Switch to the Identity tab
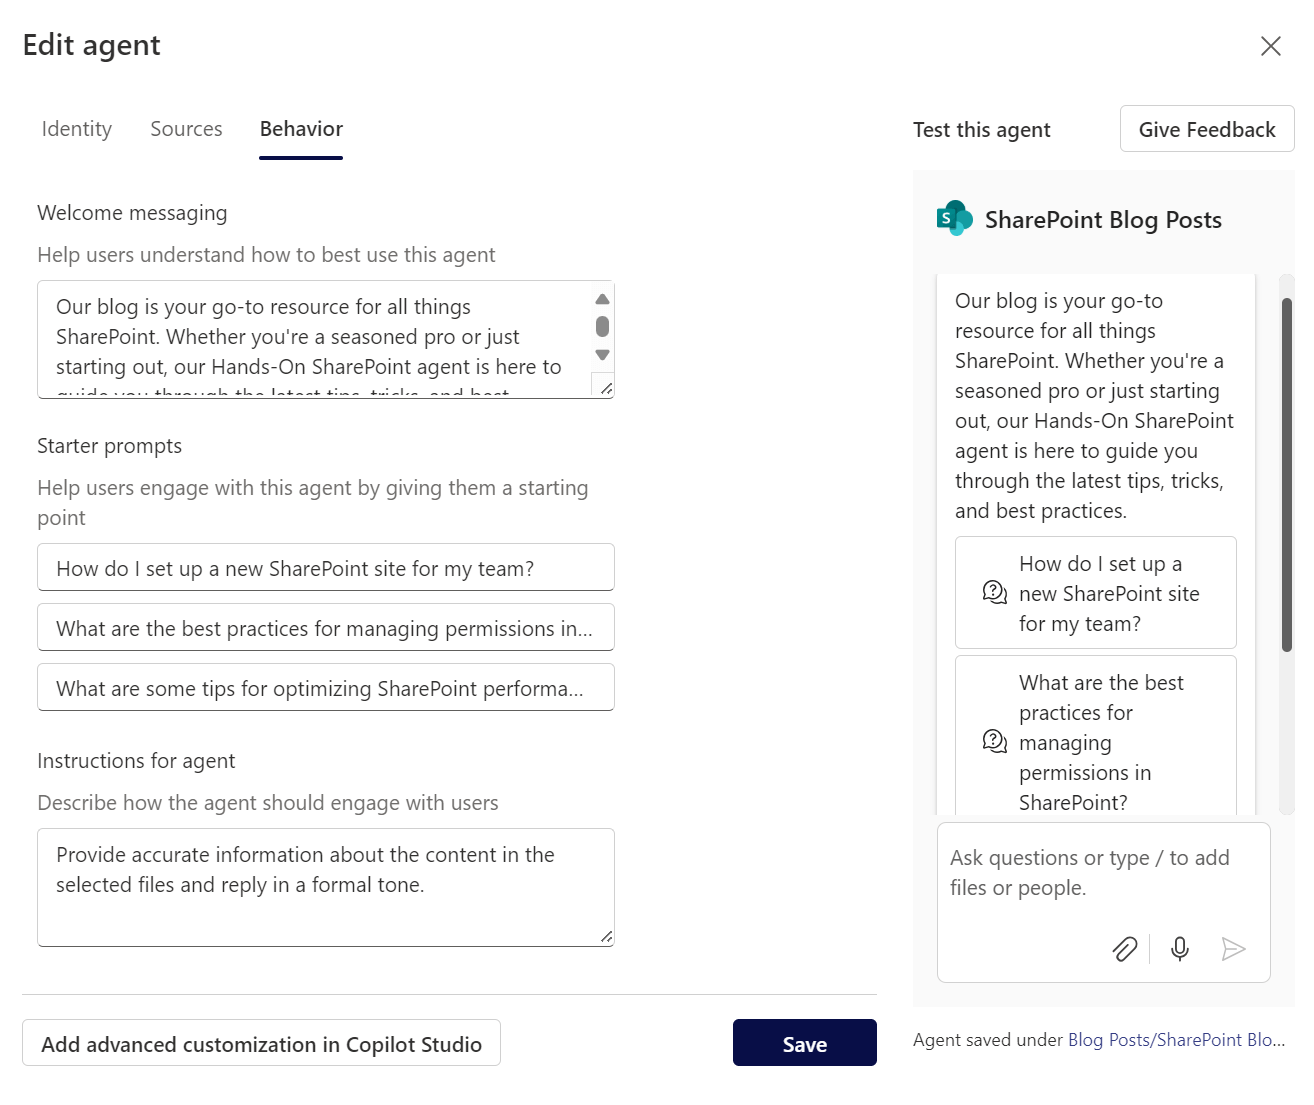The image size is (1314, 1105). pos(76,128)
